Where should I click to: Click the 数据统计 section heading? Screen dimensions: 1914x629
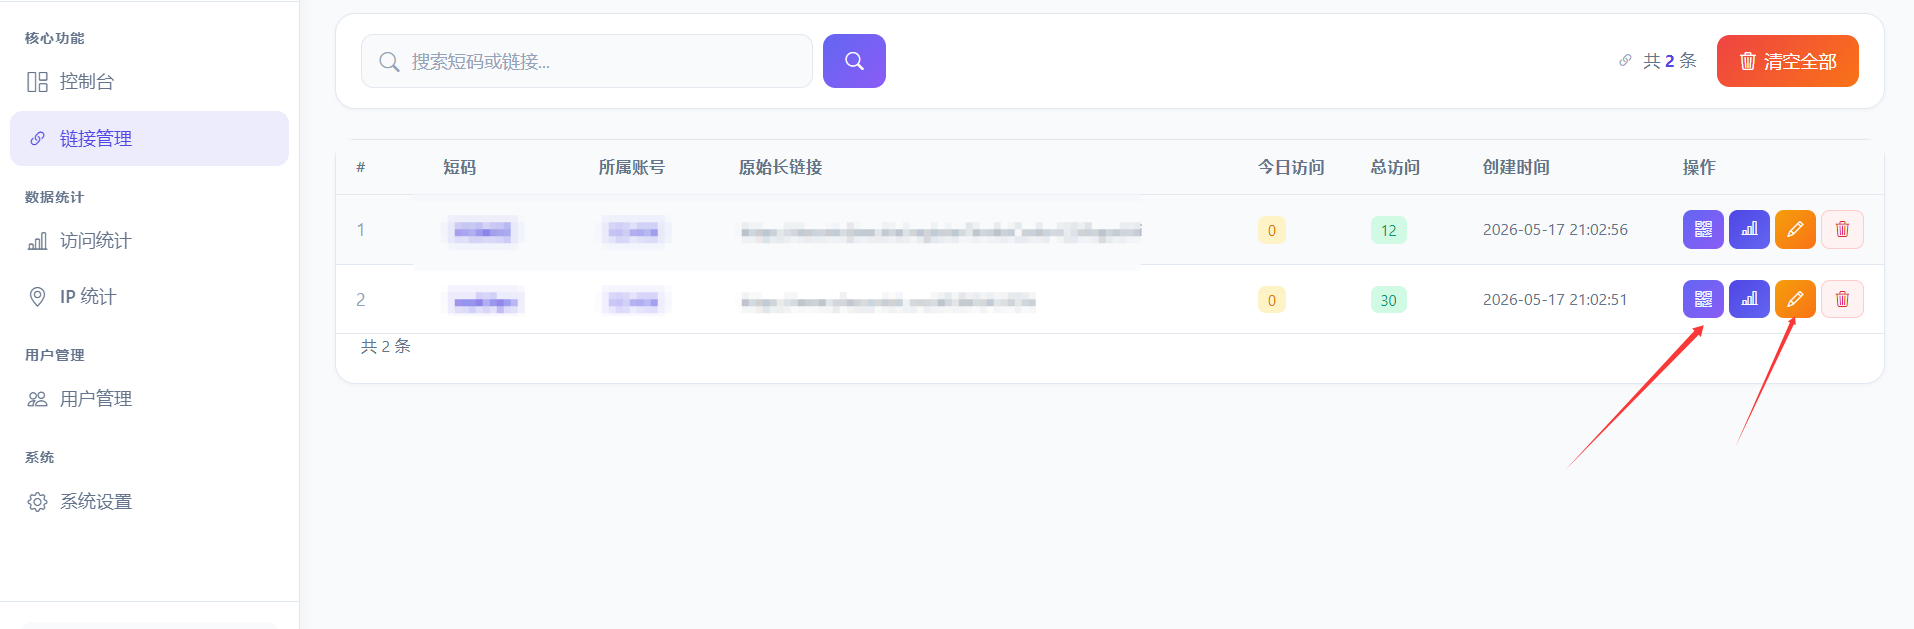point(55,197)
